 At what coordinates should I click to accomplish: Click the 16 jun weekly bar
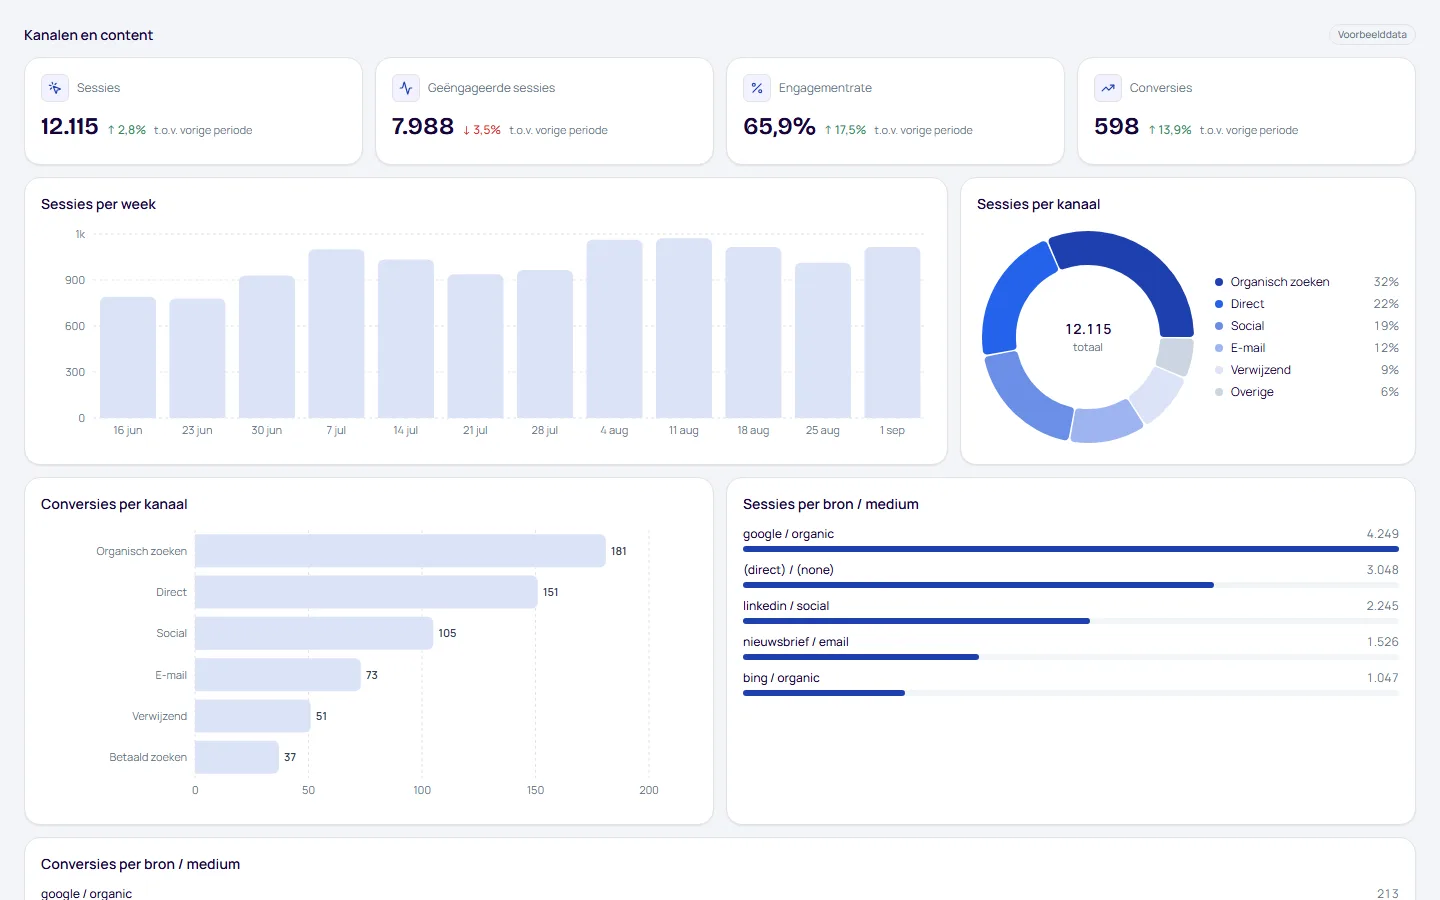pyautogui.click(x=128, y=357)
